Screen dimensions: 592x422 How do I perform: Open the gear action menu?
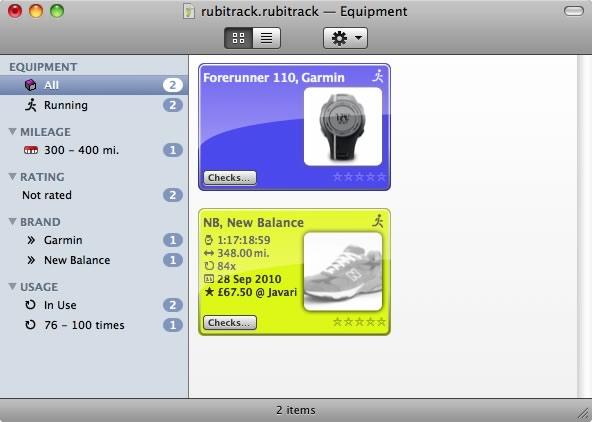[345, 38]
